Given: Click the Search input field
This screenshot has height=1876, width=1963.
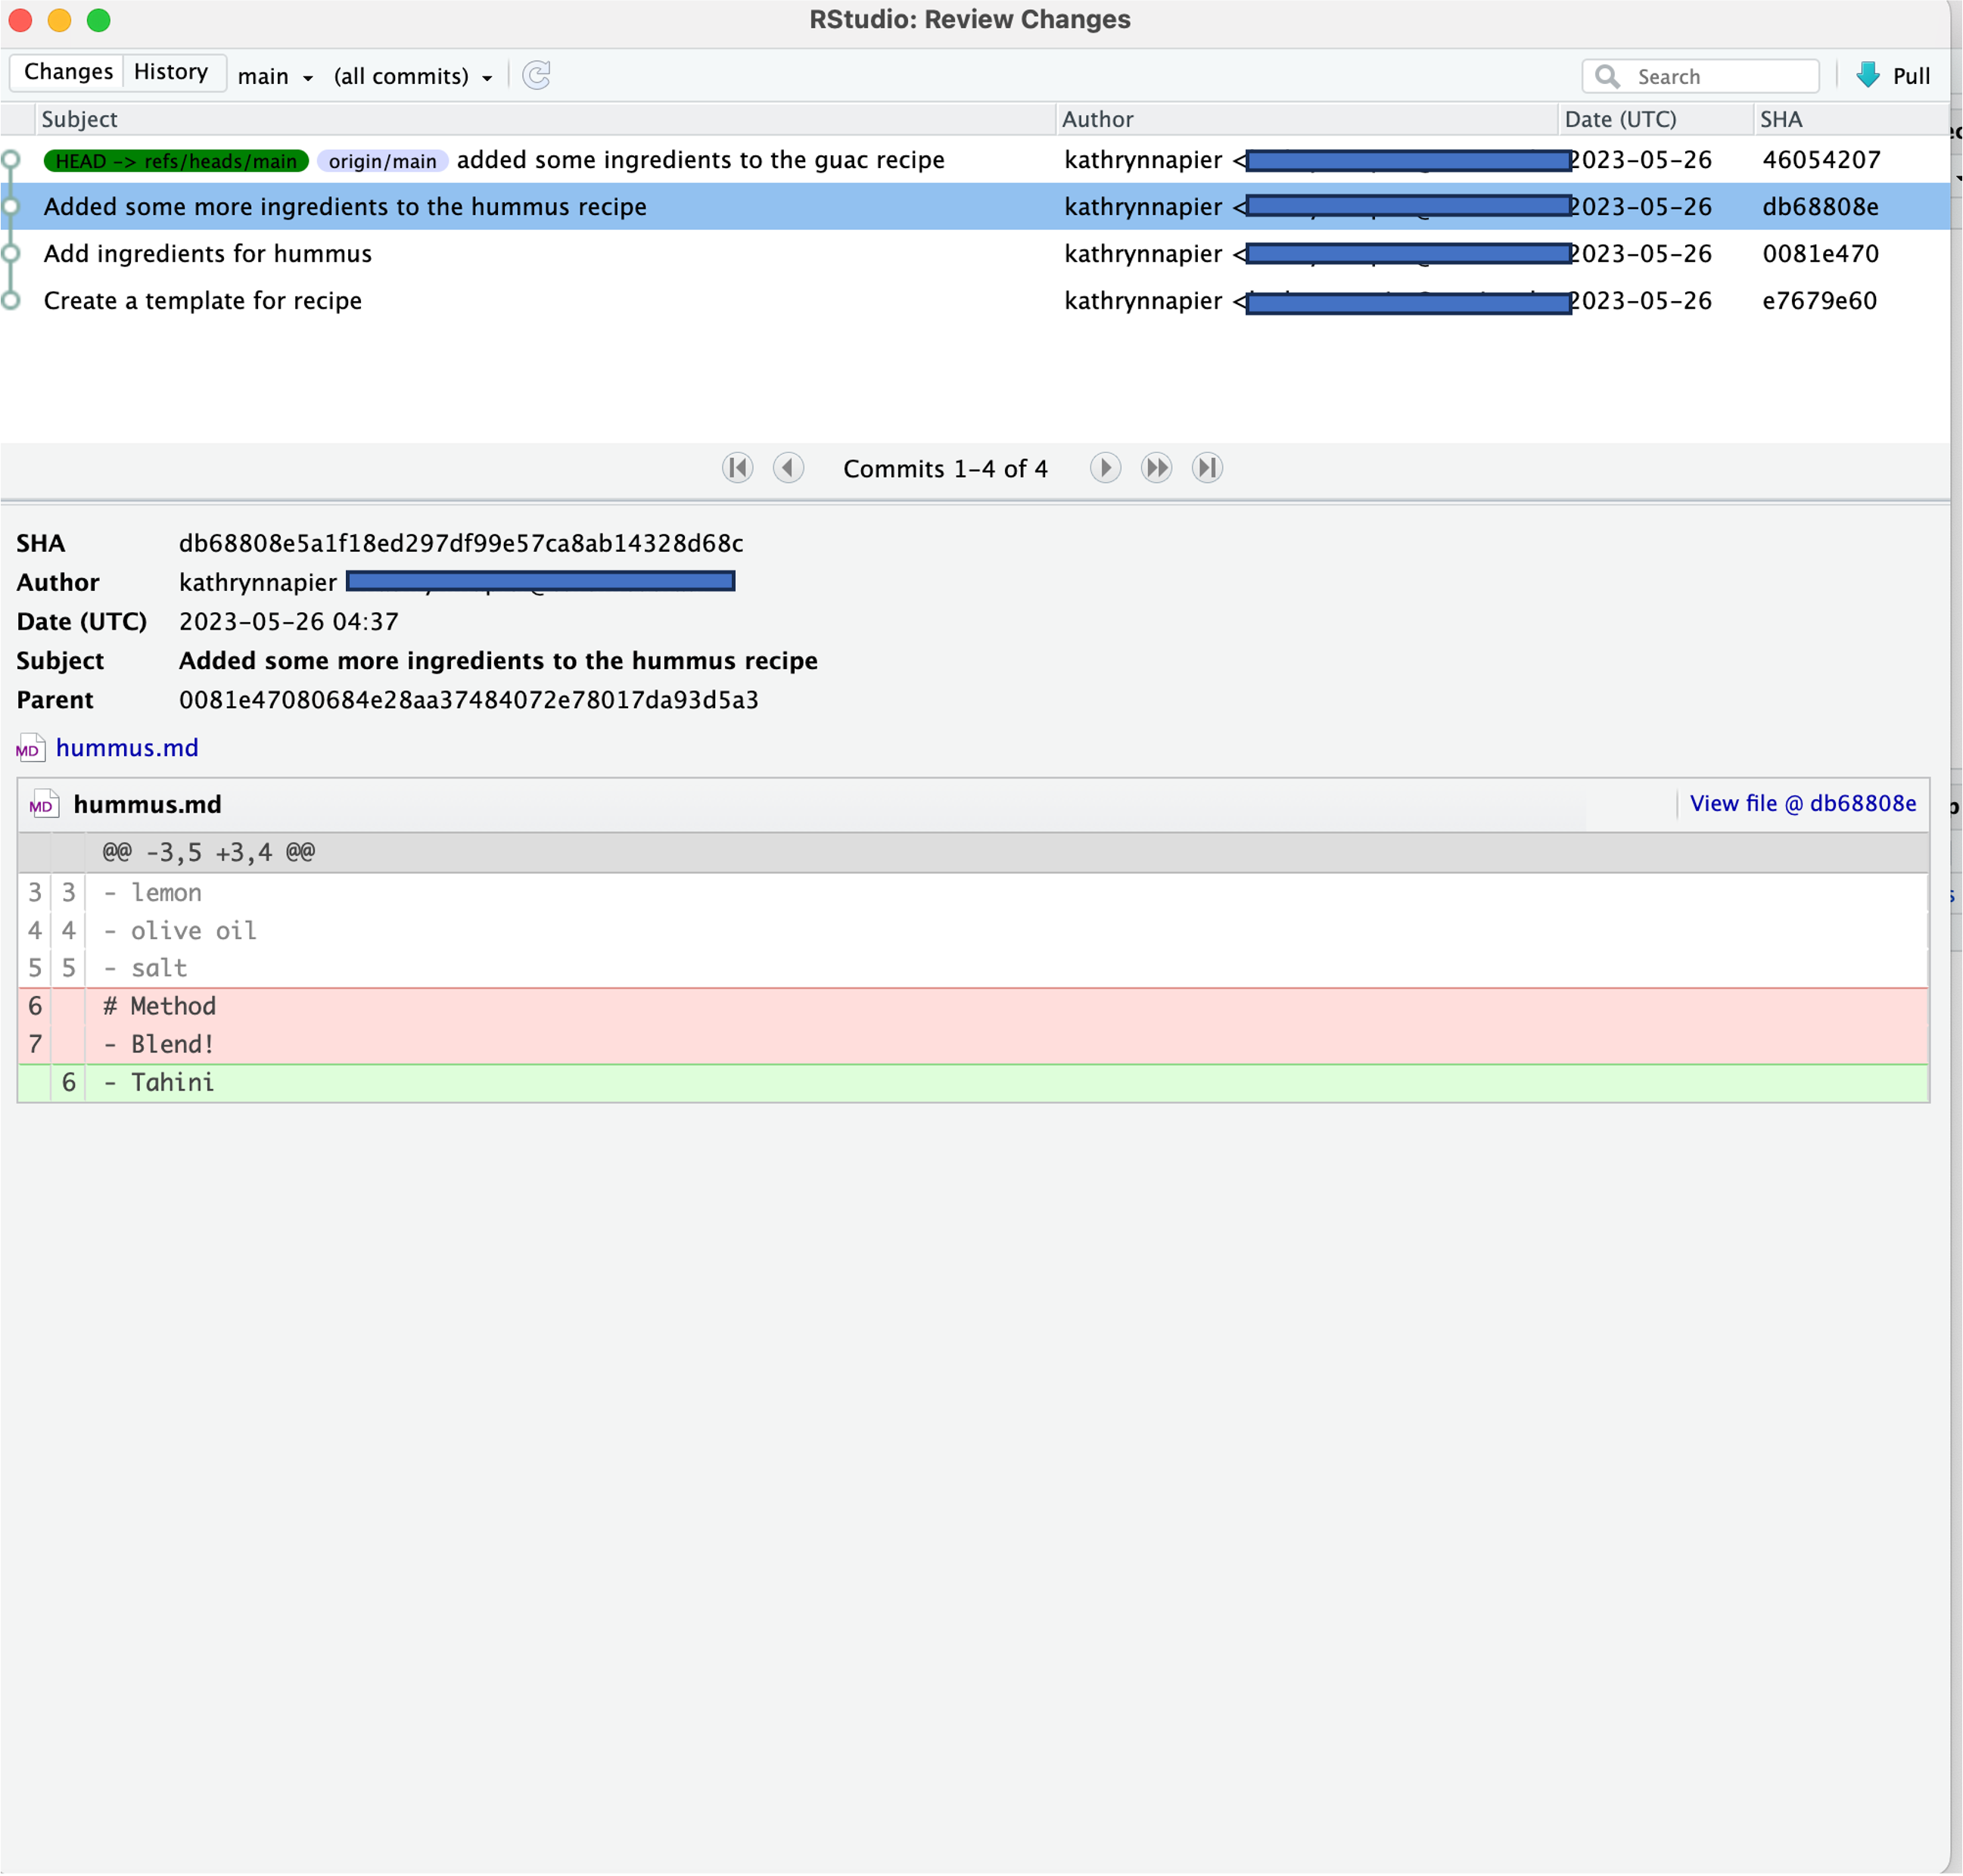Looking at the screenshot, I should click(x=1700, y=76).
